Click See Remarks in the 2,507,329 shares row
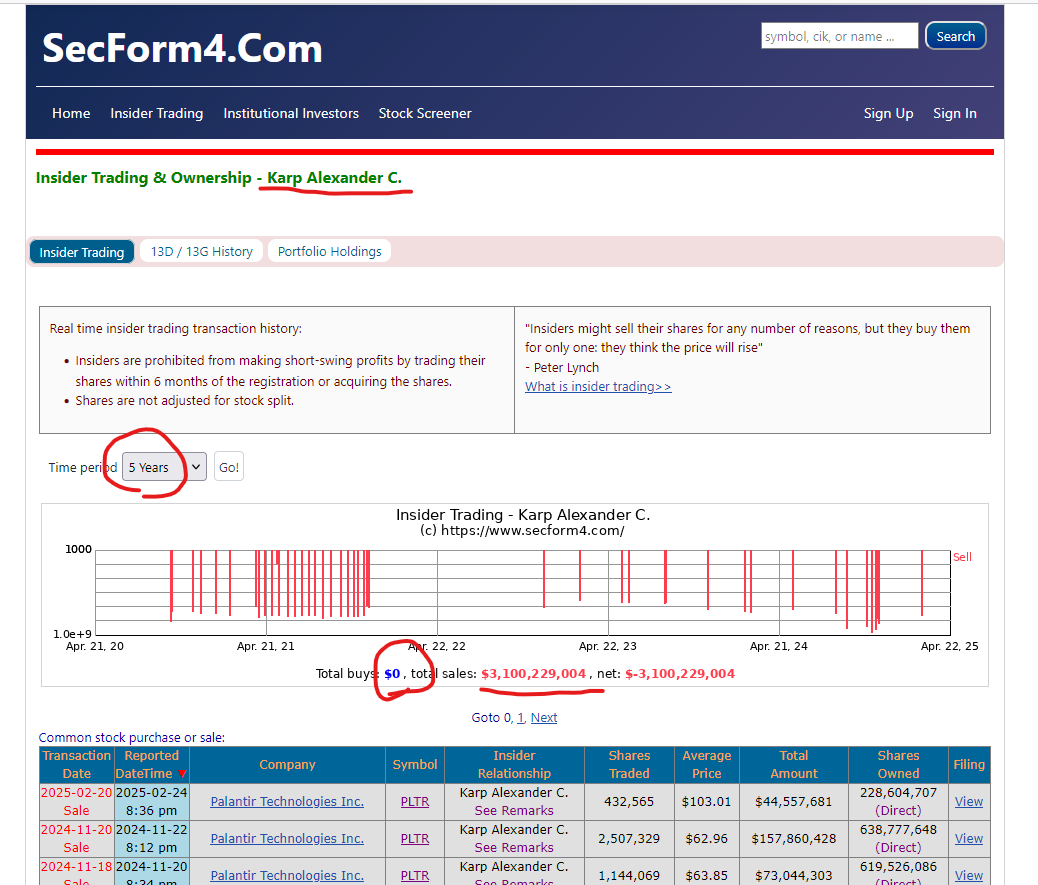The height and width of the screenshot is (885, 1038). (x=514, y=848)
